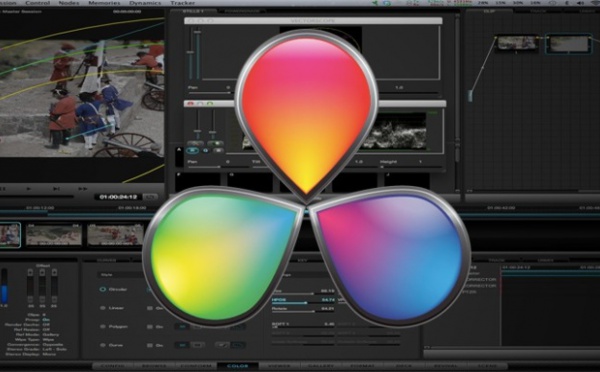Select the first corrector node thumbnail
The width and height of the screenshot is (600, 372).
click(517, 43)
